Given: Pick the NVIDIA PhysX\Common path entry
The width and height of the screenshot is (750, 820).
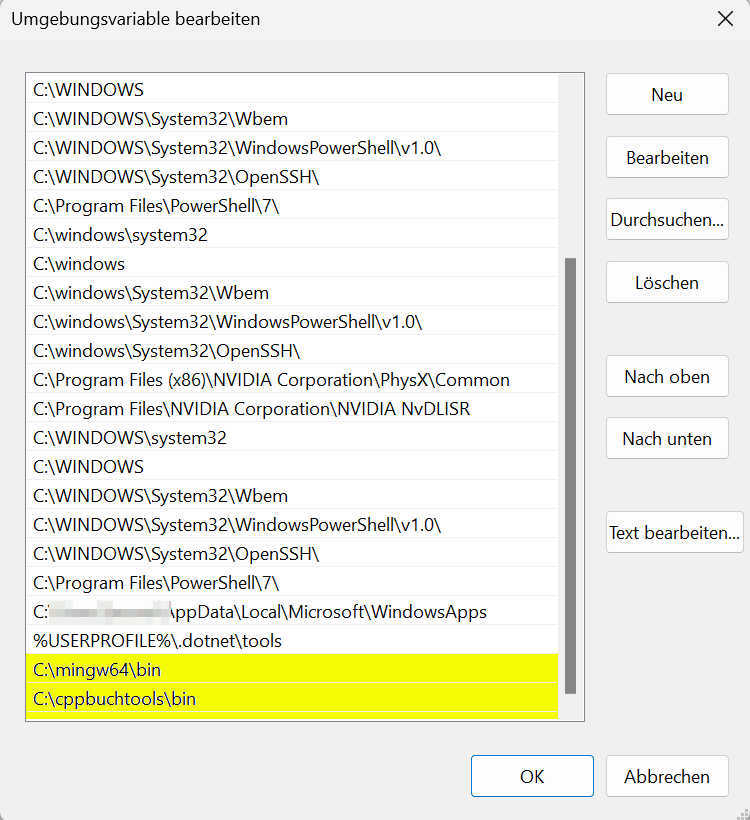Looking at the screenshot, I should pyautogui.click(x=271, y=380).
